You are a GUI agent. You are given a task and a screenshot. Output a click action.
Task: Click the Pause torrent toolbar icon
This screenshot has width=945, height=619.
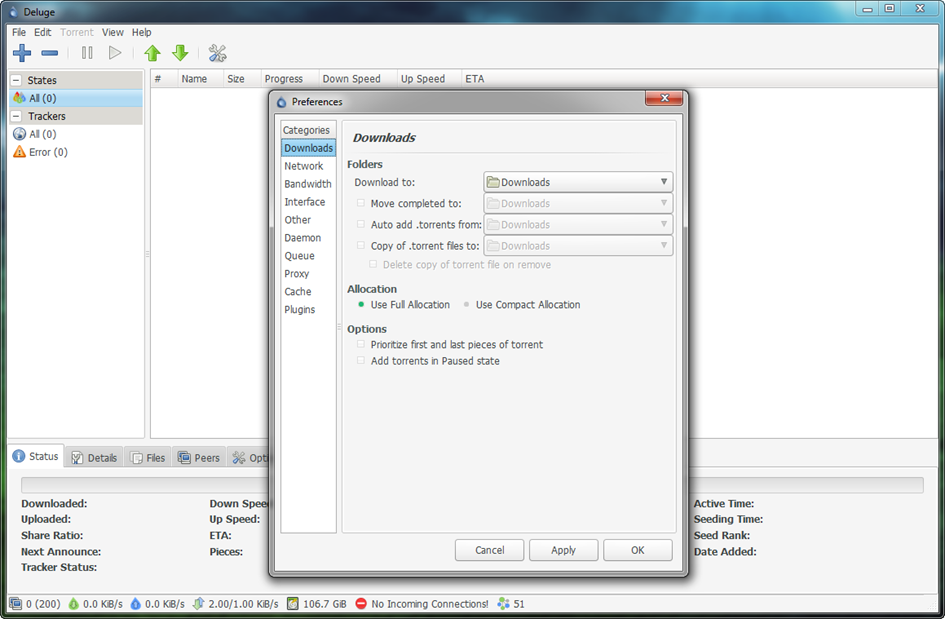pyautogui.click(x=87, y=53)
